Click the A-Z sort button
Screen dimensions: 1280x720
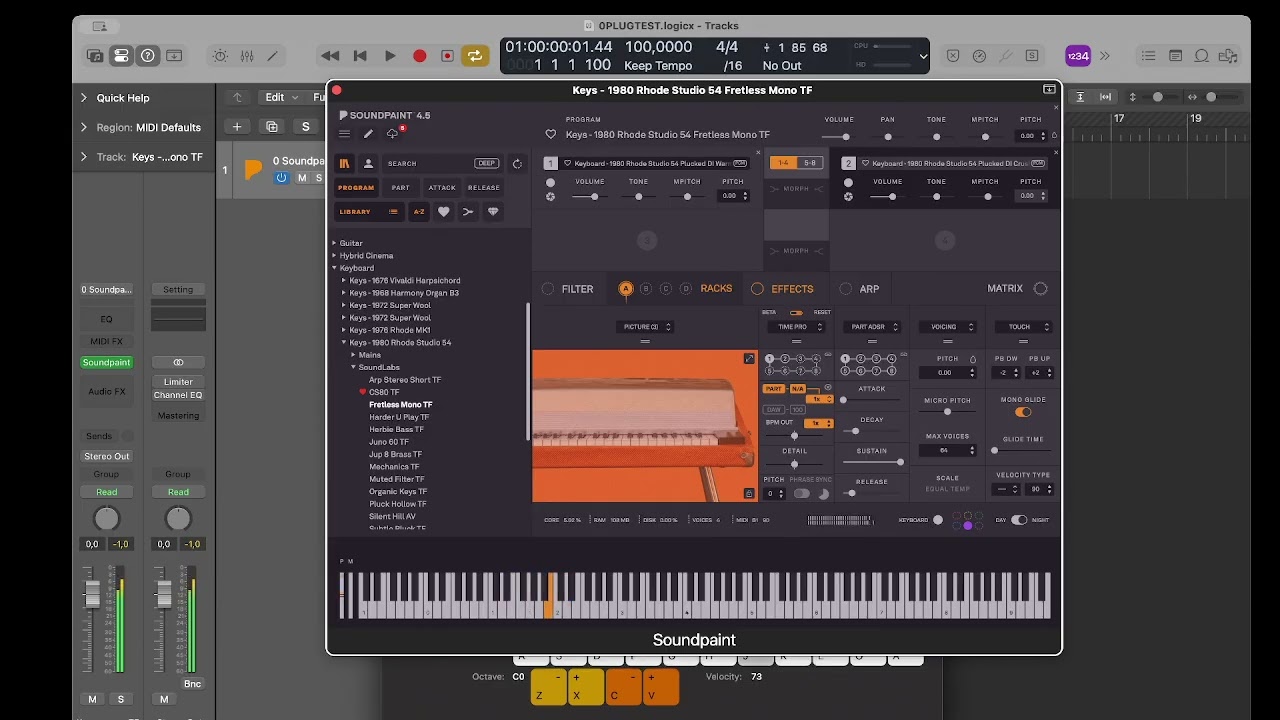(419, 212)
